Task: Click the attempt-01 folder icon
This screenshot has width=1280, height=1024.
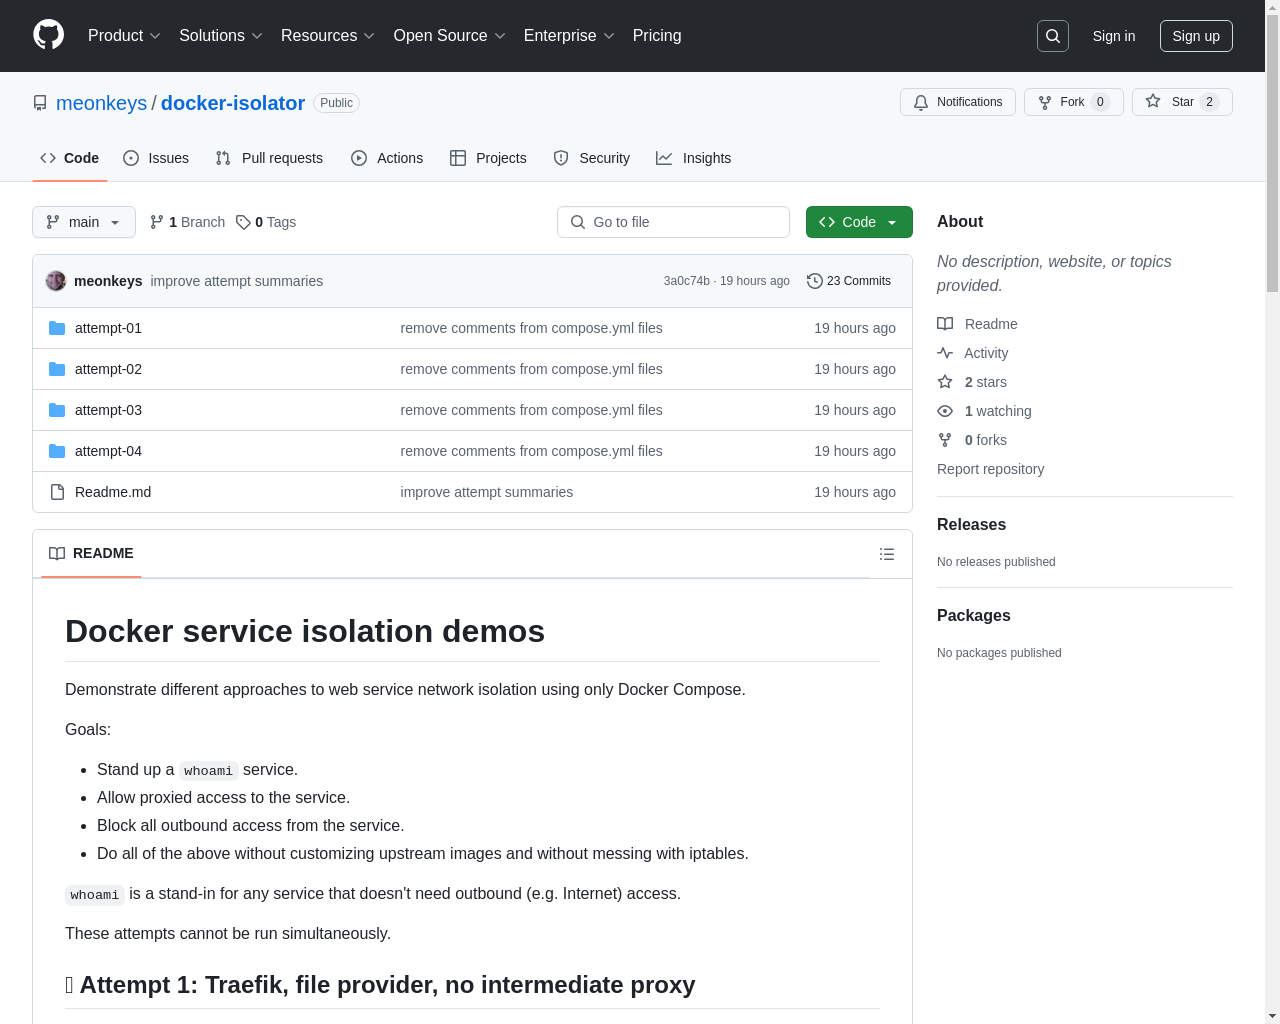Action: tap(57, 328)
